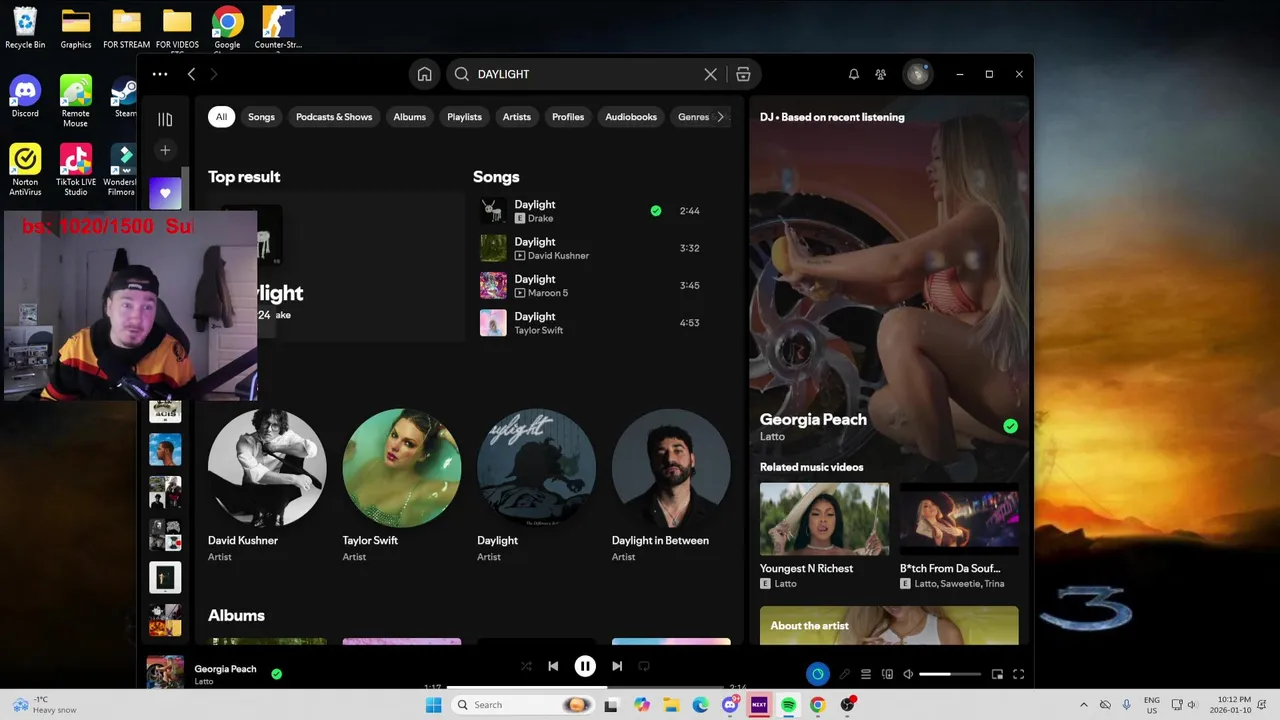Open the Maroon 5 artist link
Image resolution: width=1280 pixels, height=720 pixels.
point(547,293)
